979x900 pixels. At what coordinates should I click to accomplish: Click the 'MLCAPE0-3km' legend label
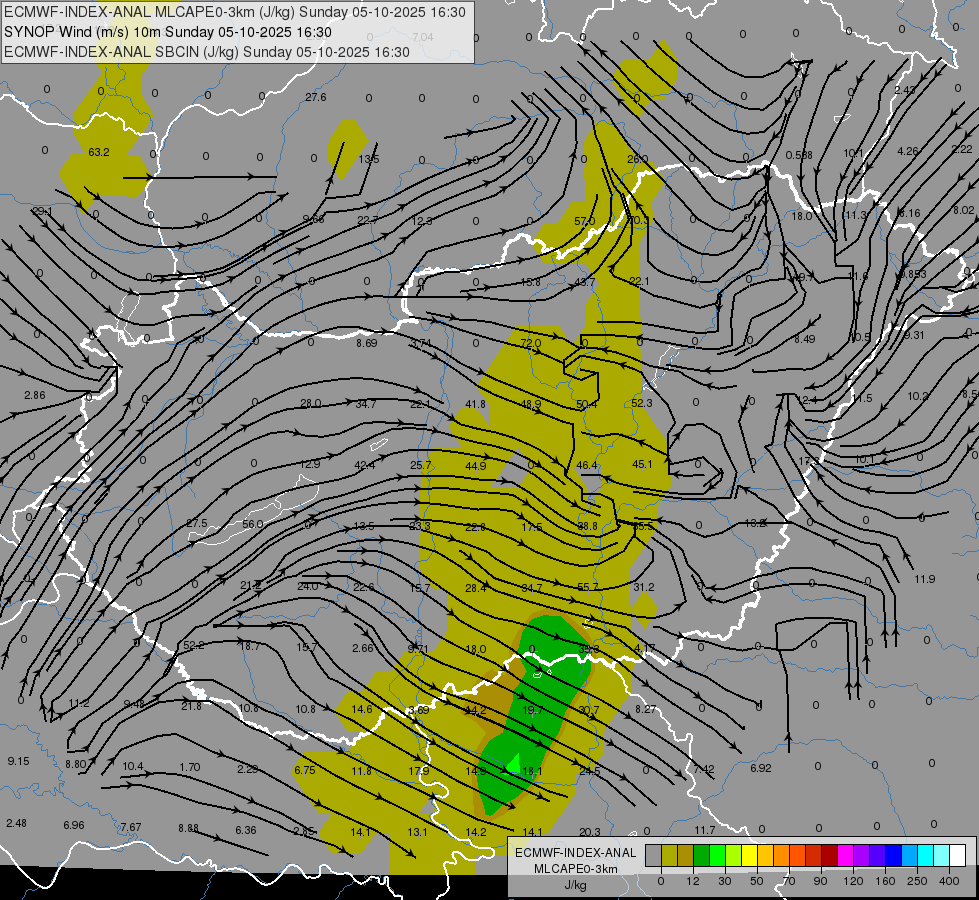[x=576, y=869]
